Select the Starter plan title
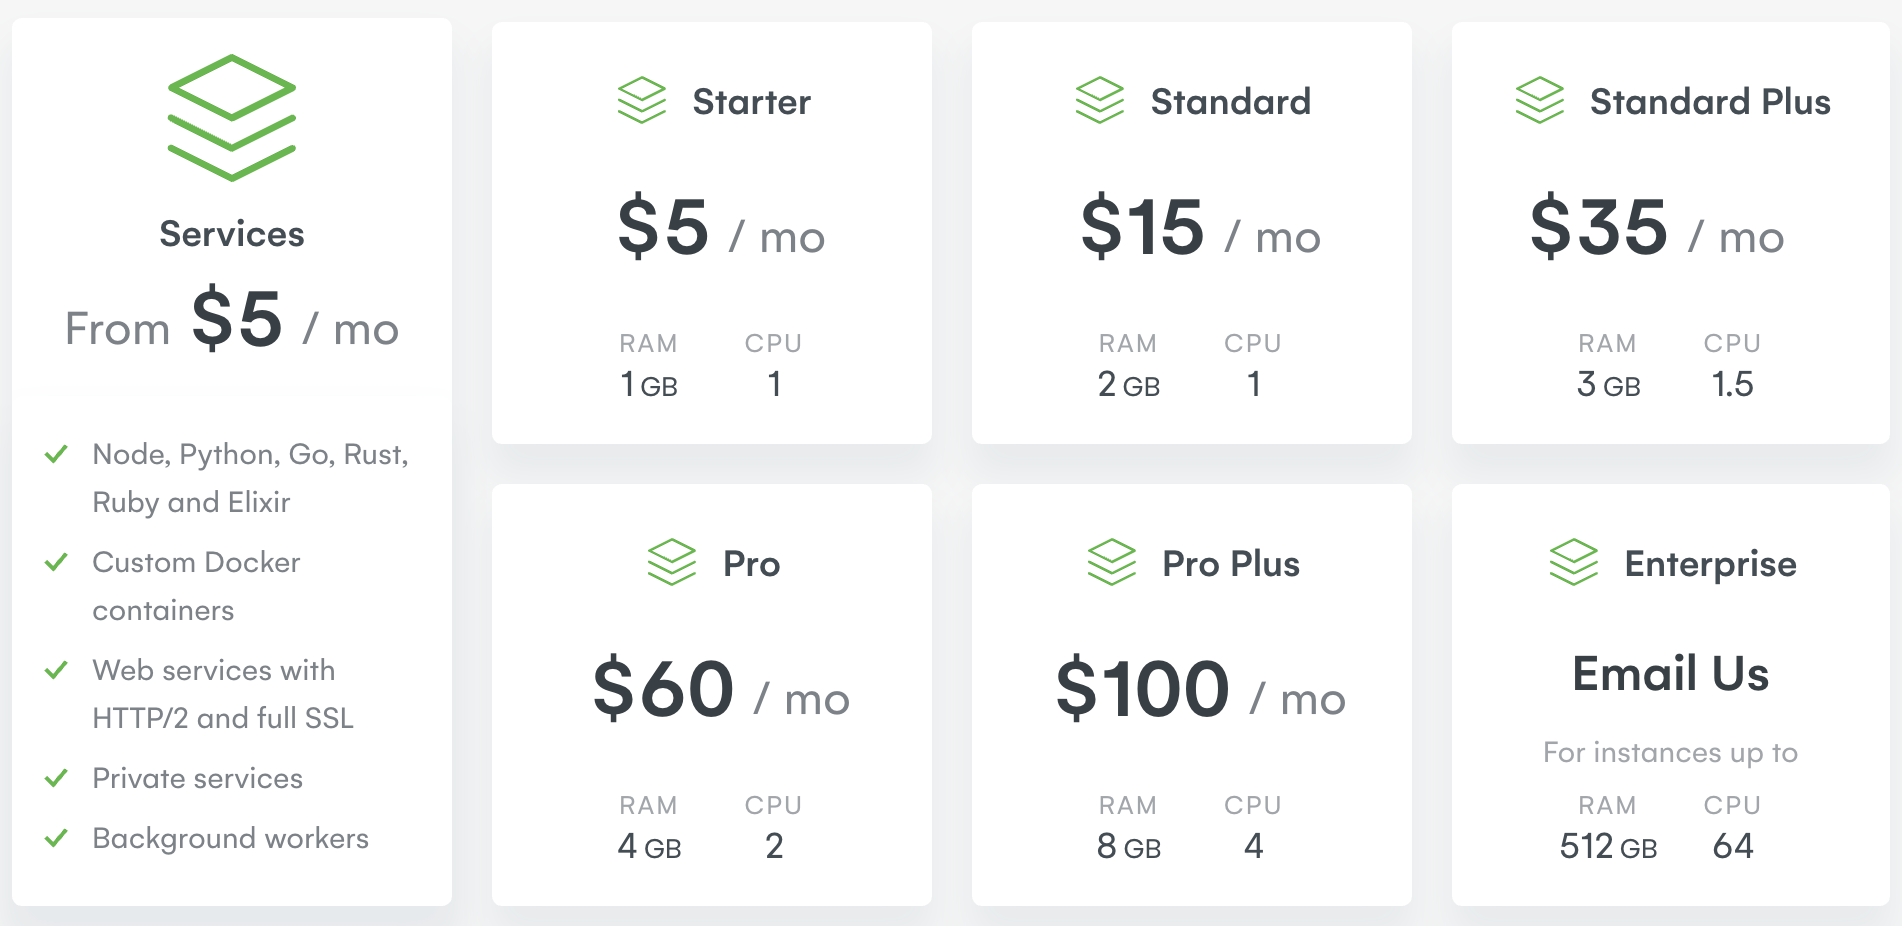This screenshot has width=1902, height=926. [x=751, y=102]
